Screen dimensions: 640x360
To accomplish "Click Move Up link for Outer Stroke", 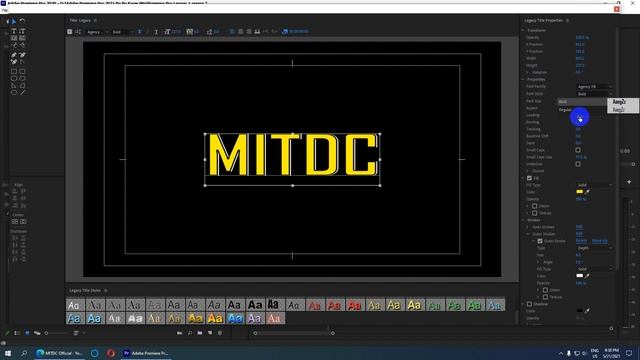I will click(600, 241).
